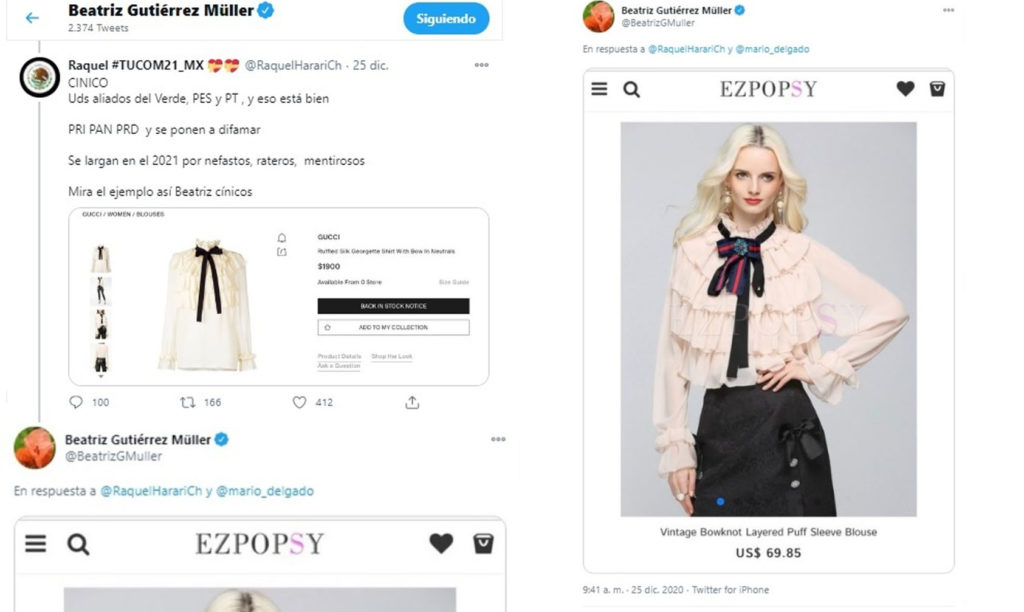
Task: Open search in right EZPOPSY card
Action: pyautogui.click(x=632, y=89)
